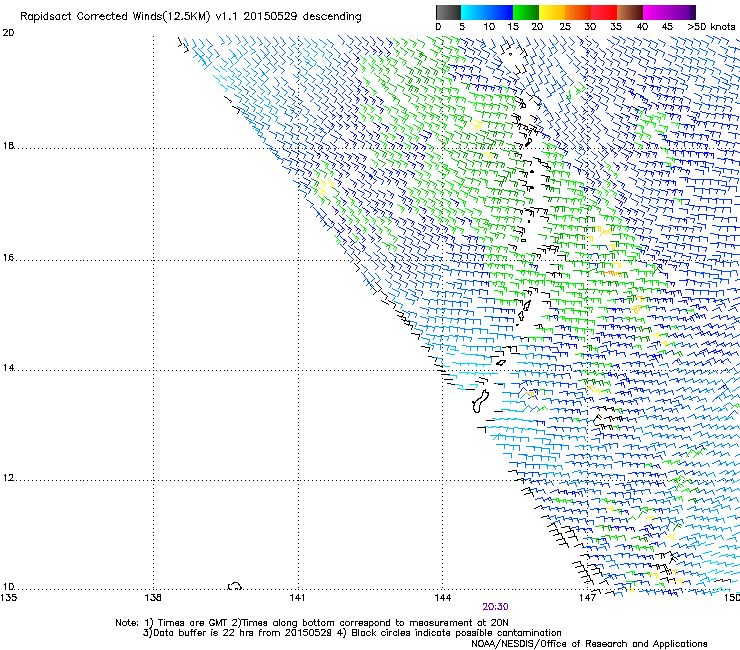Image resolution: width=740 pixels, height=650 pixels.
Task: Click the latitude 12 axis label
Action: coord(8,478)
